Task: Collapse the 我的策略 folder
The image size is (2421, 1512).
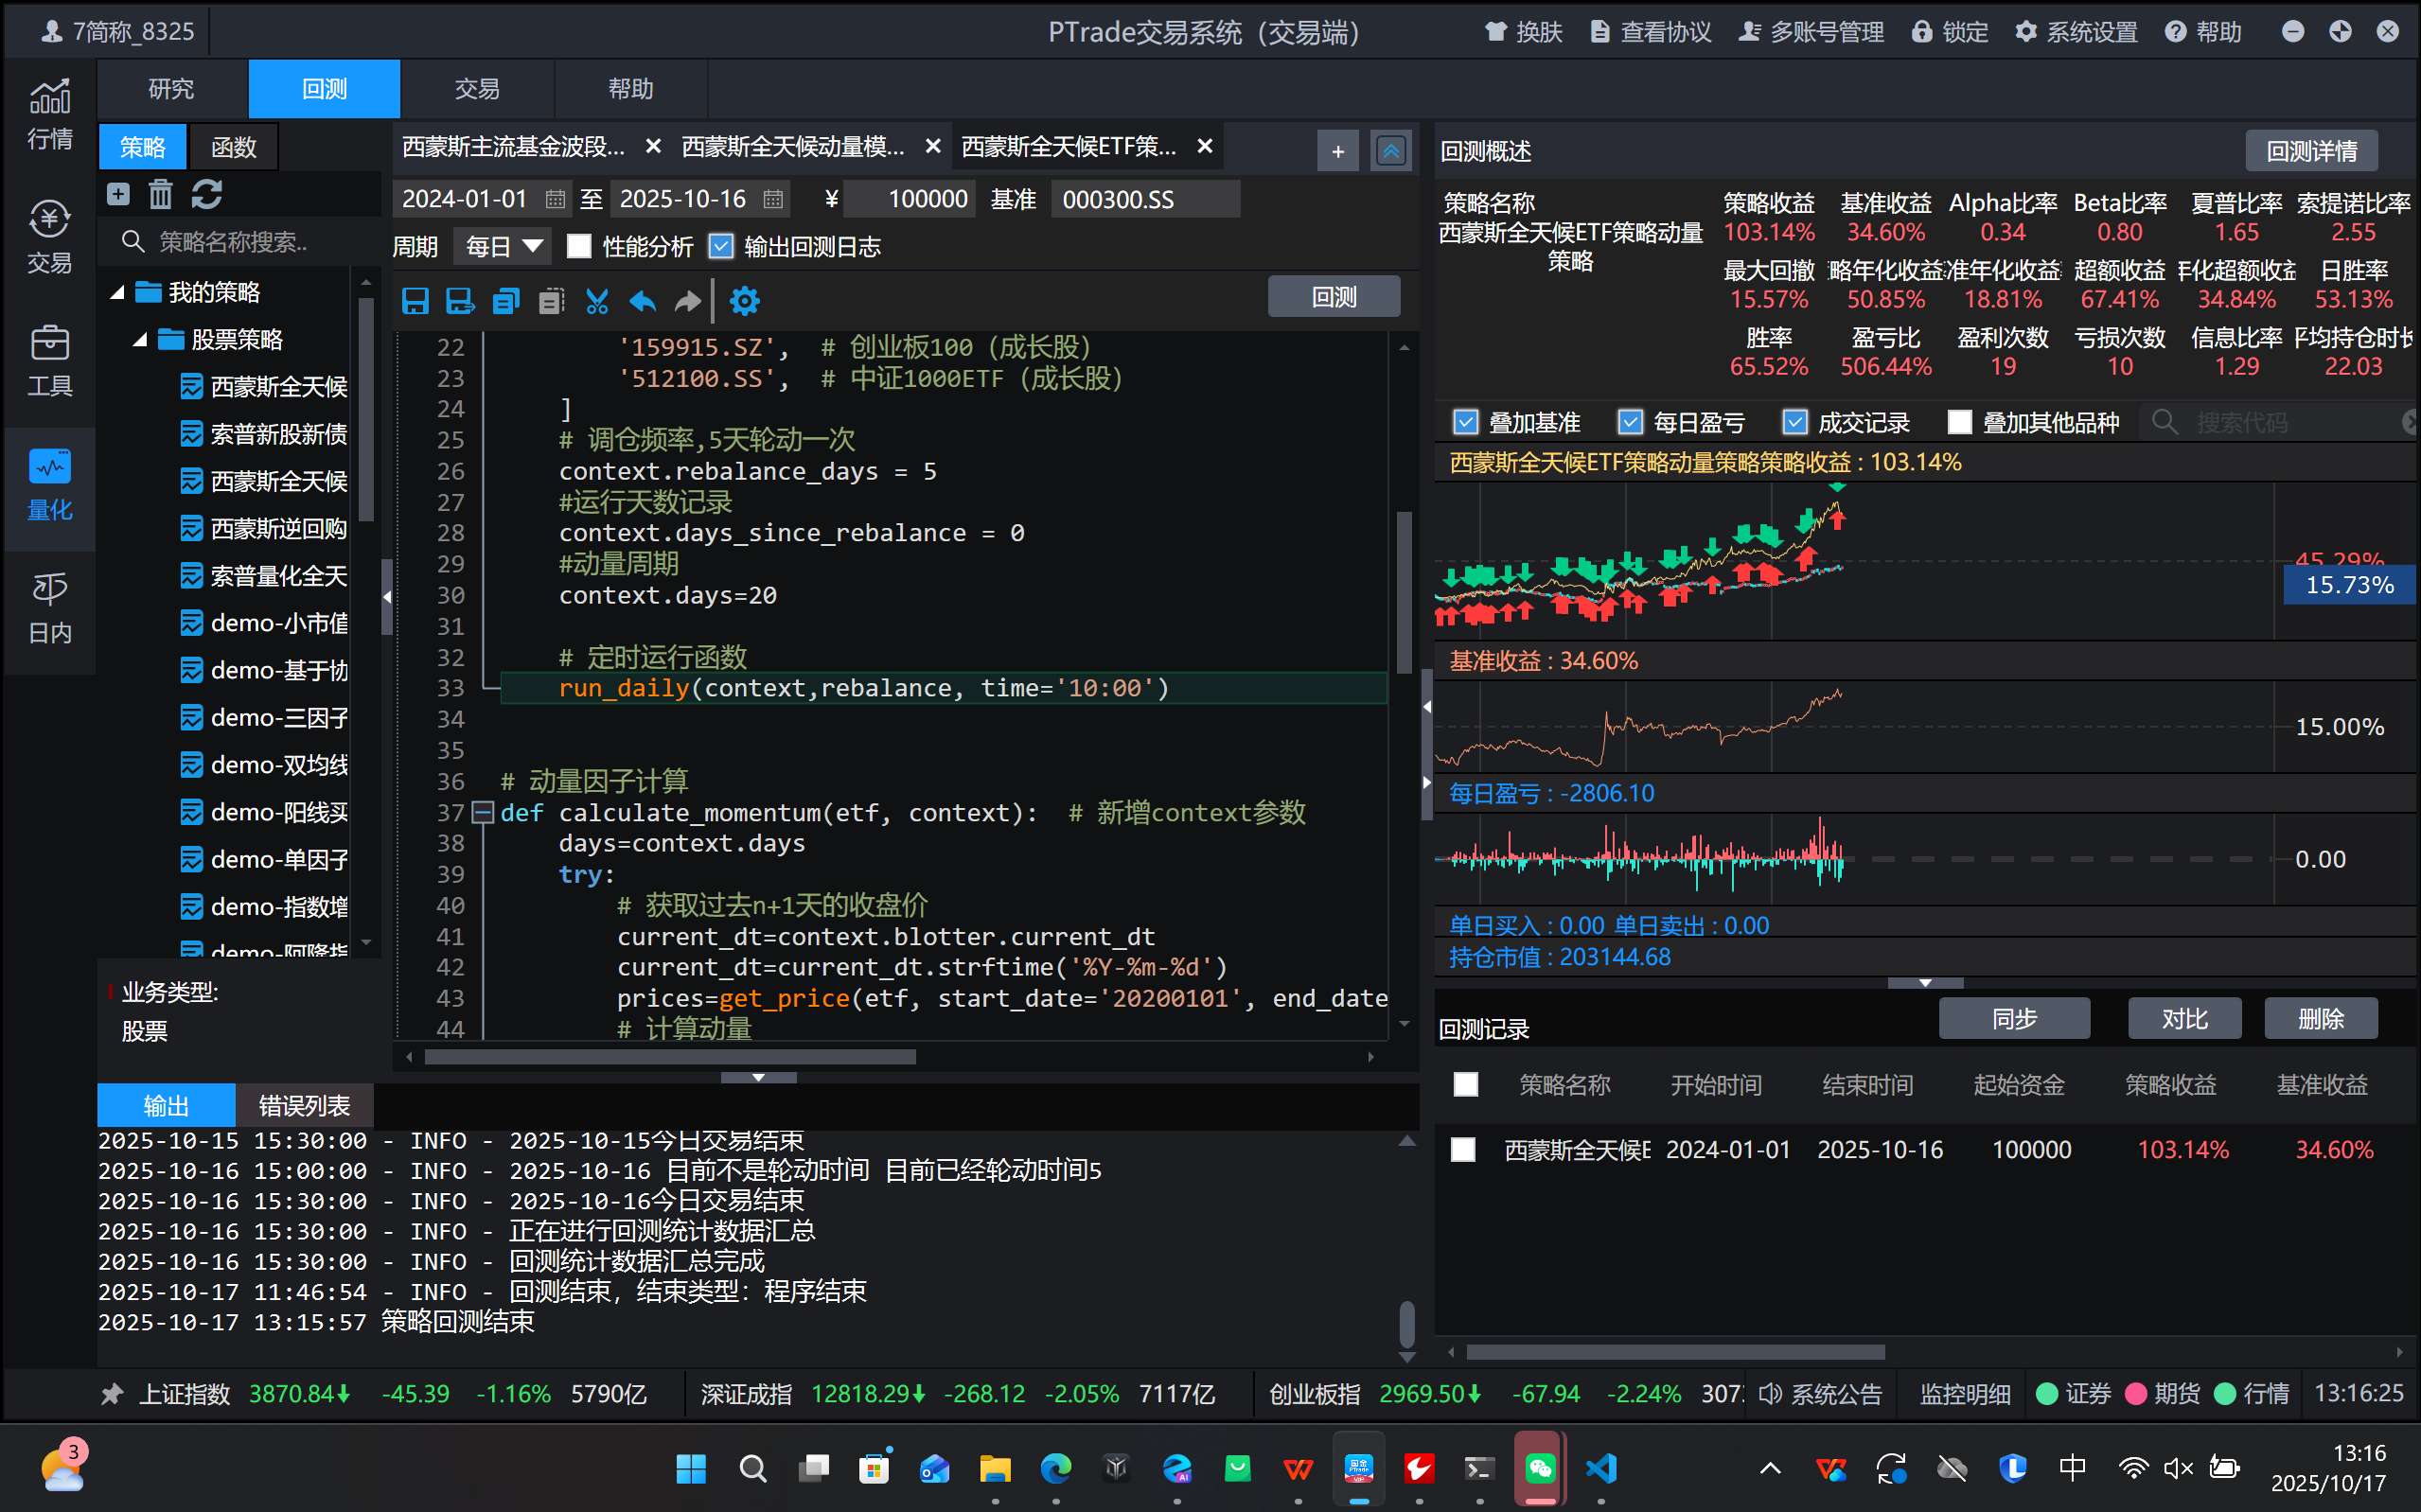Action: (118, 292)
